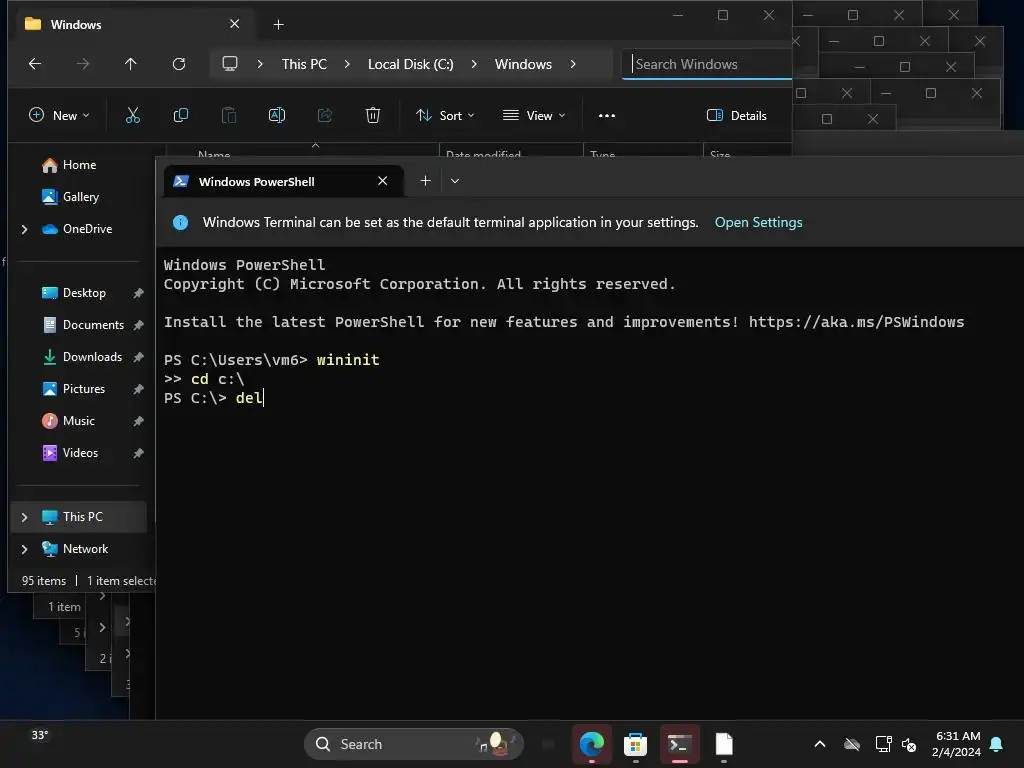The image size is (1024, 768).
Task: Click the network display tray icon
Action: (883, 744)
